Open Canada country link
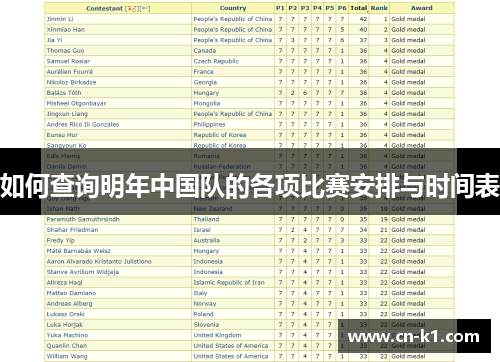This screenshot has height=362, width=500. (x=205, y=51)
